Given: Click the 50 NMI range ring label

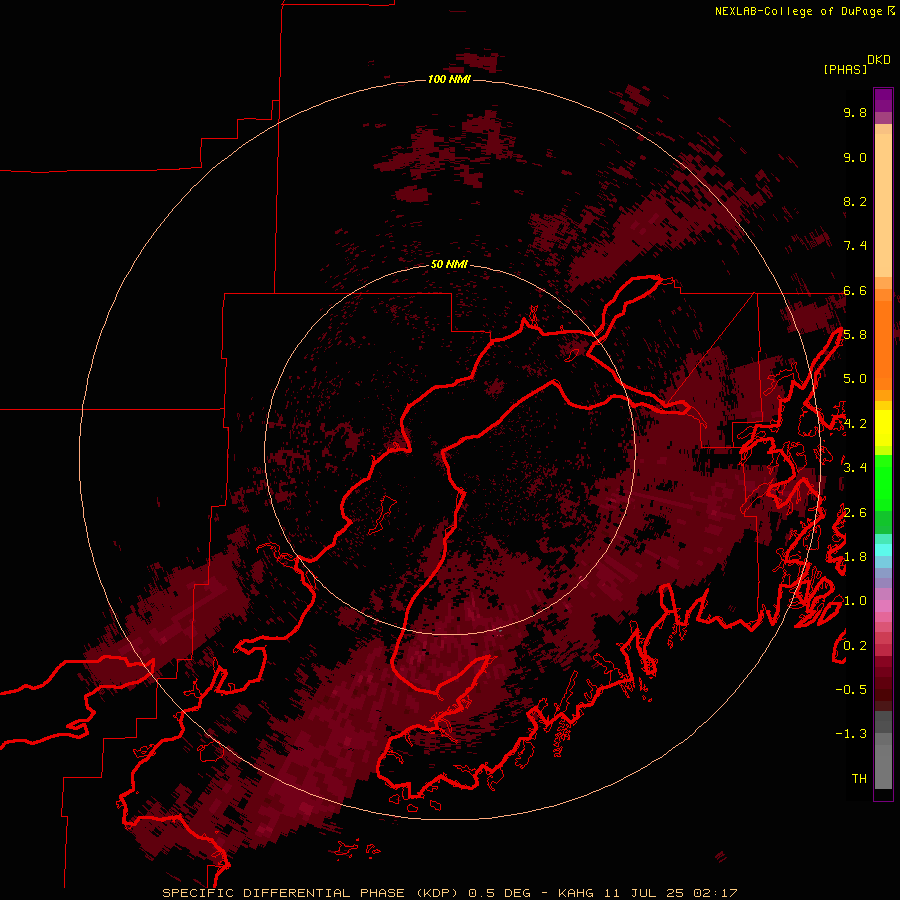Looking at the screenshot, I should (x=449, y=264).
